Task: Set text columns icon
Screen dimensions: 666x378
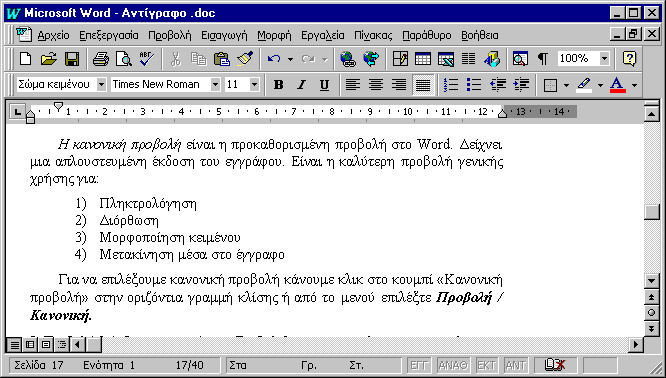Action: tap(468, 59)
